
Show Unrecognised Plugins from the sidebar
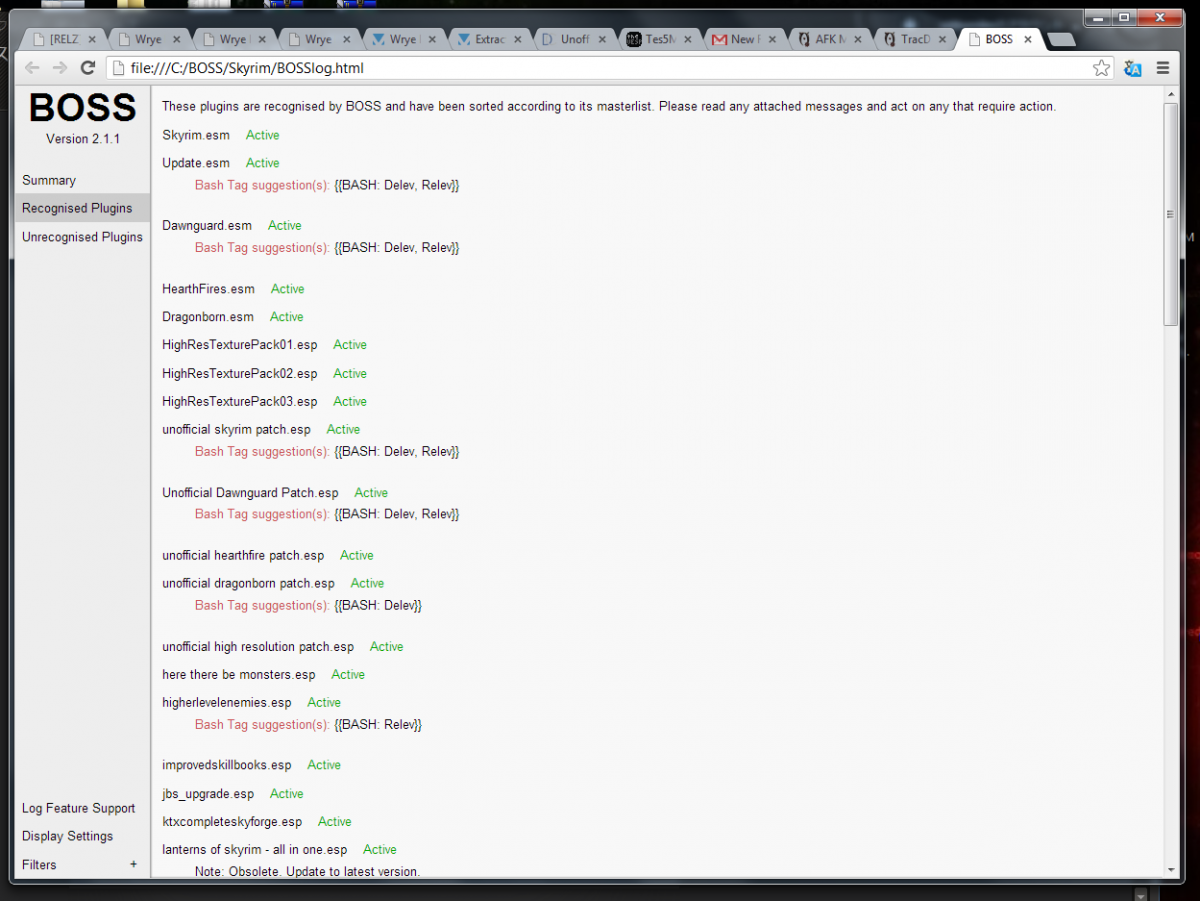(x=82, y=237)
